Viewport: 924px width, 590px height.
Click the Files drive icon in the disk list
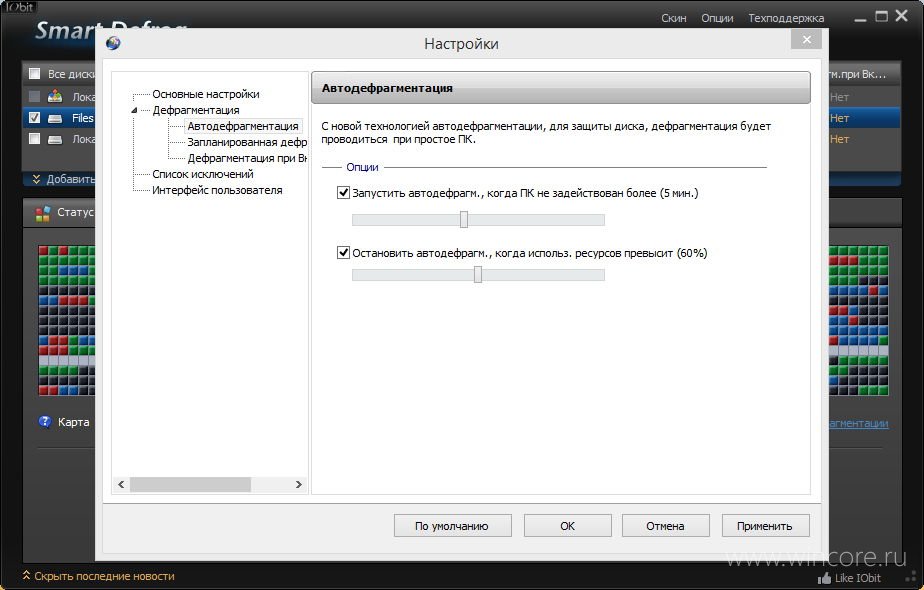[55, 118]
